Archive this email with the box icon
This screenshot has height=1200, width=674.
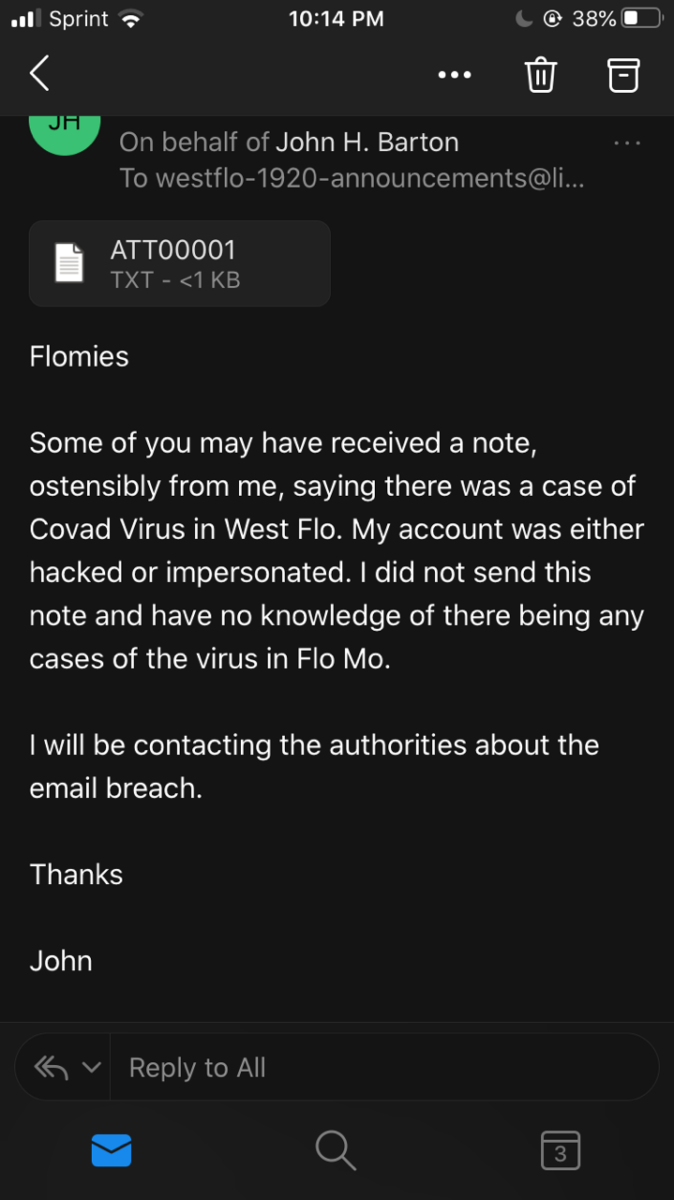623,75
